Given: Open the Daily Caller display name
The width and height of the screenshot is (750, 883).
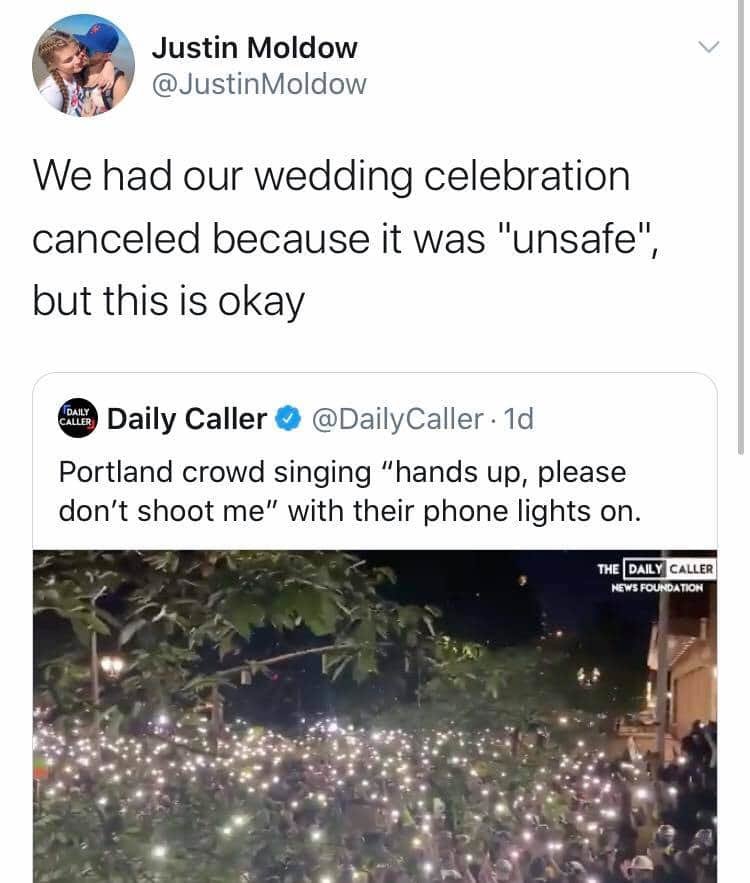Looking at the screenshot, I should pyautogui.click(x=186, y=419).
